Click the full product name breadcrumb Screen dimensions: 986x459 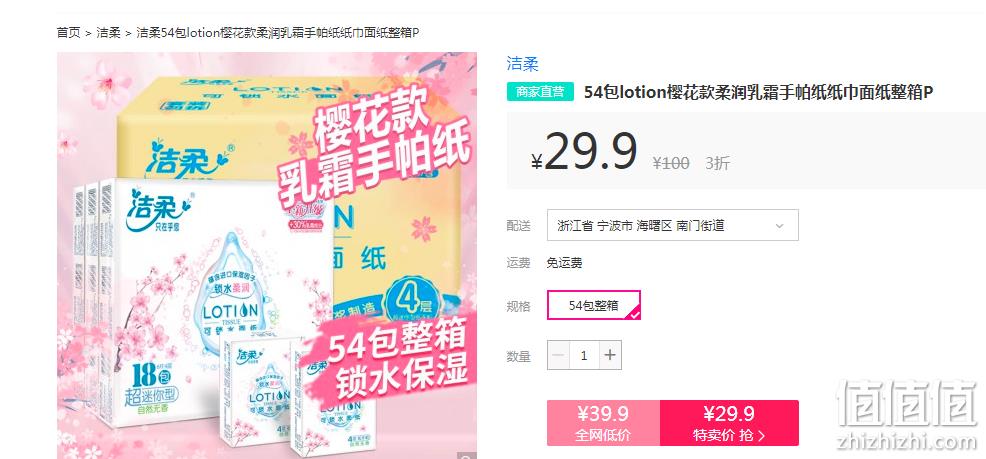278,33
